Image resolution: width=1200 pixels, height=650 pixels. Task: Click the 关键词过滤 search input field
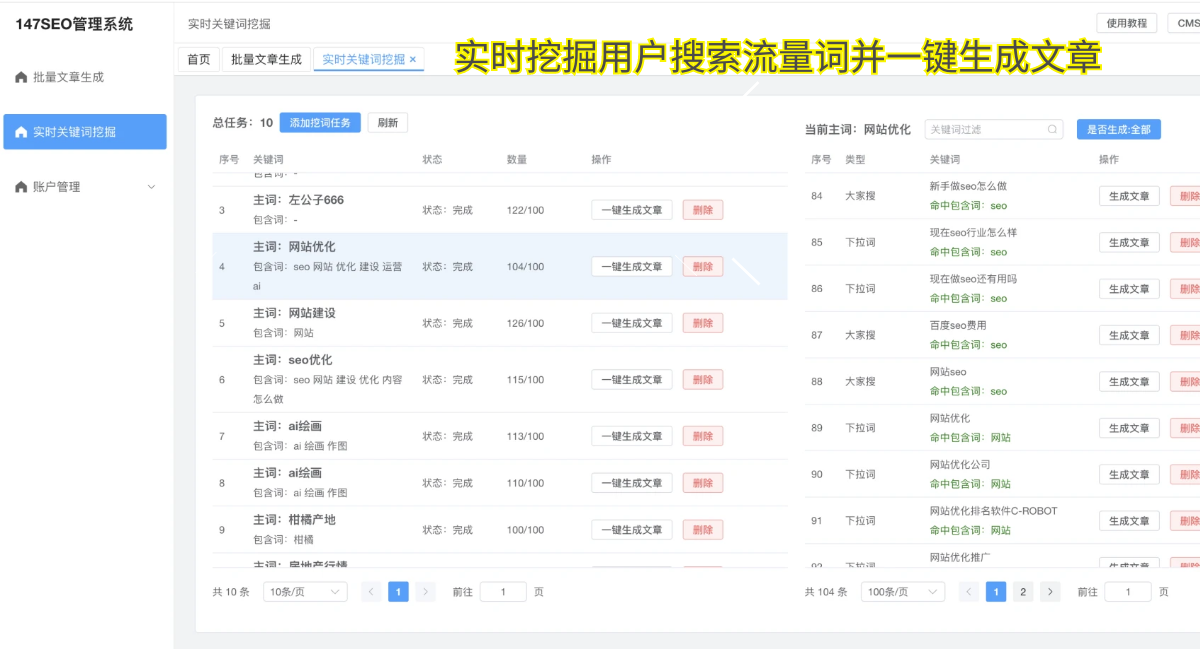click(x=990, y=129)
